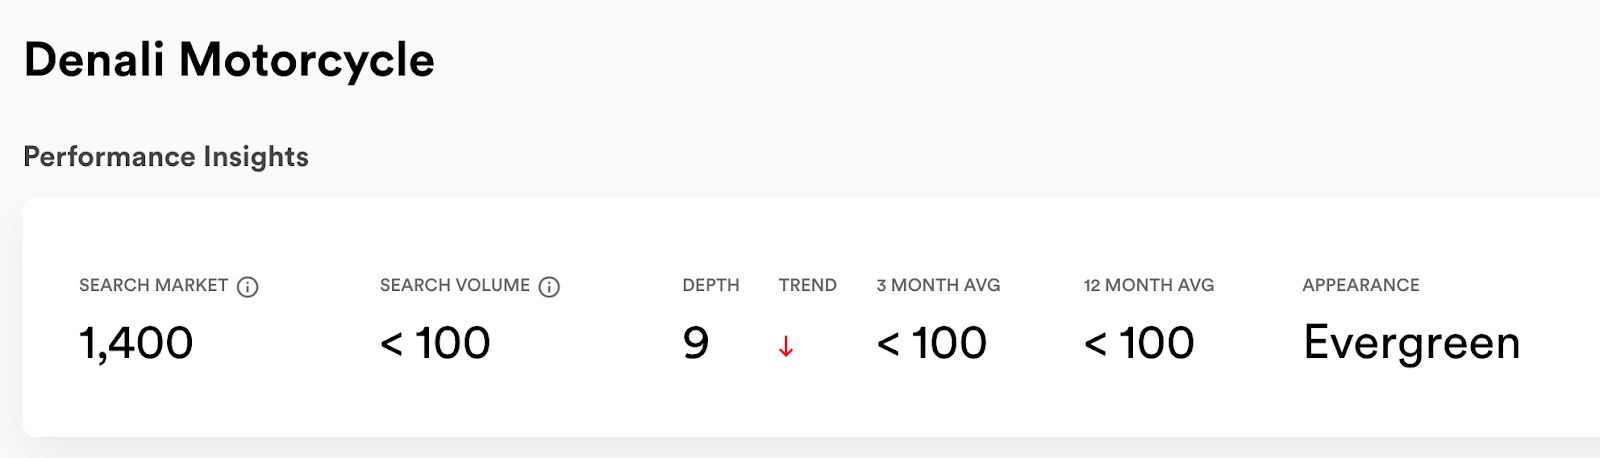Click the Search Volume value under 100
The width and height of the screenshot is (1600, 458).
click(435, 343)
